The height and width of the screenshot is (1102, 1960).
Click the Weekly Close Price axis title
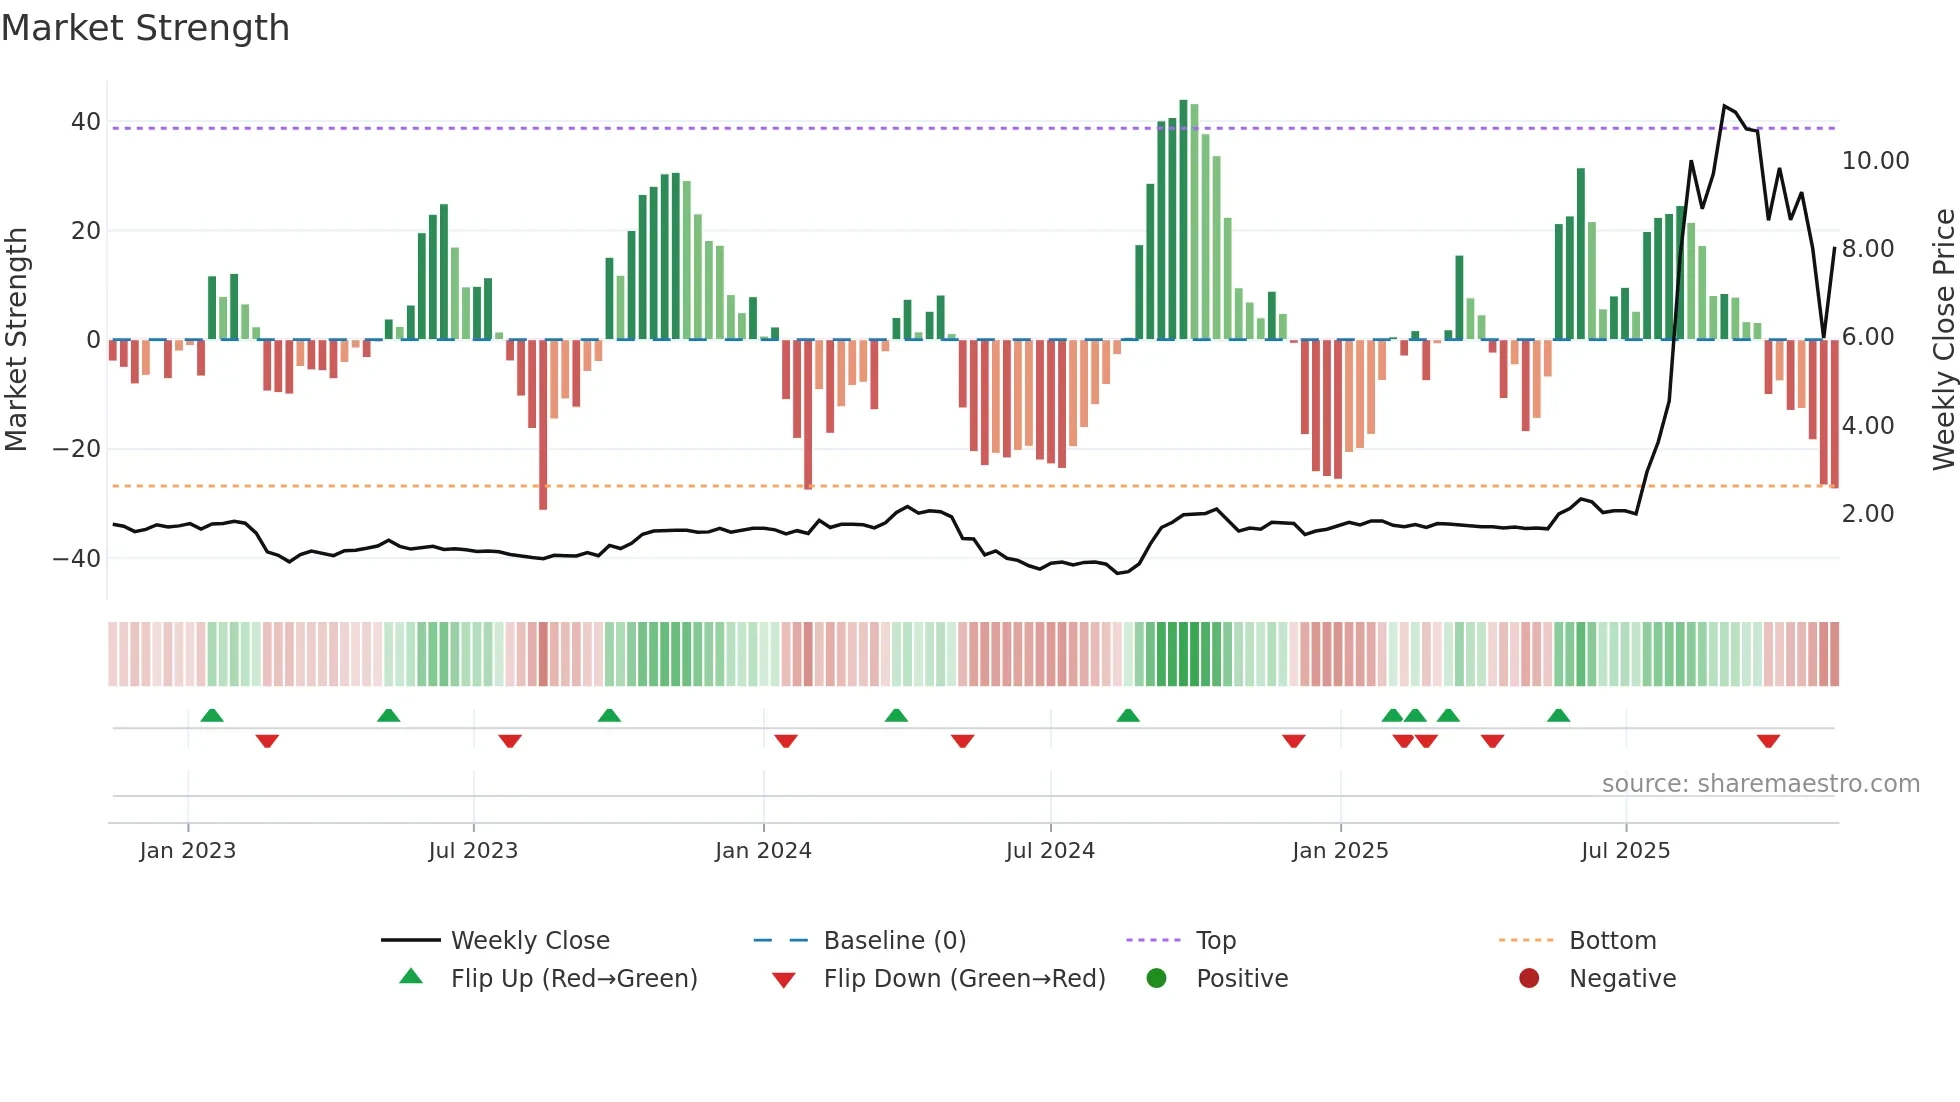tap(1943, 339)
